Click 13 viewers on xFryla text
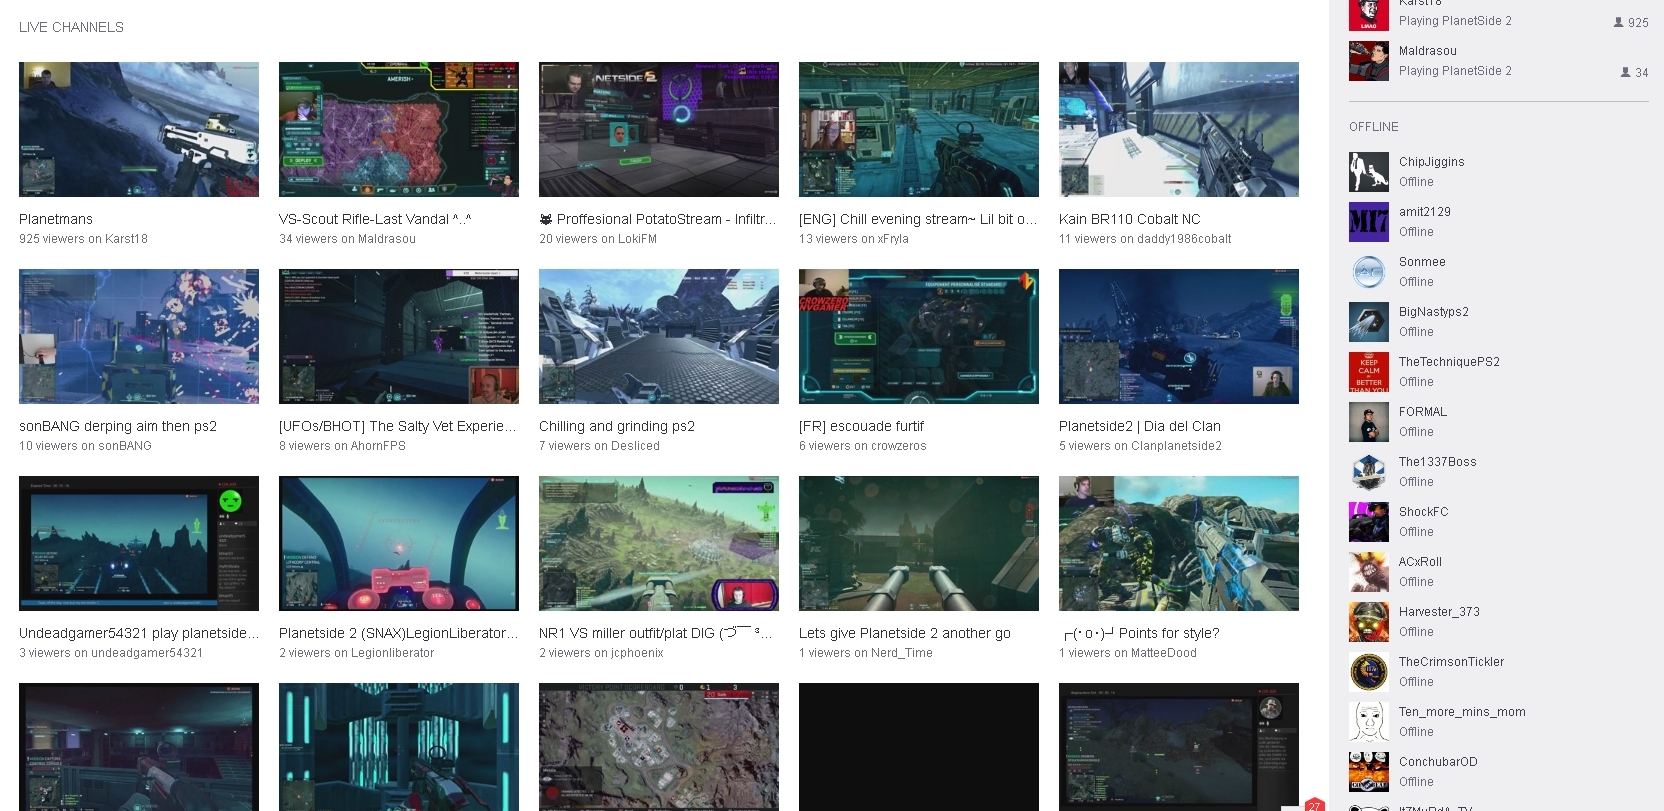The height and width of the screenshot is (811, 1664). (x=854, y=239)
